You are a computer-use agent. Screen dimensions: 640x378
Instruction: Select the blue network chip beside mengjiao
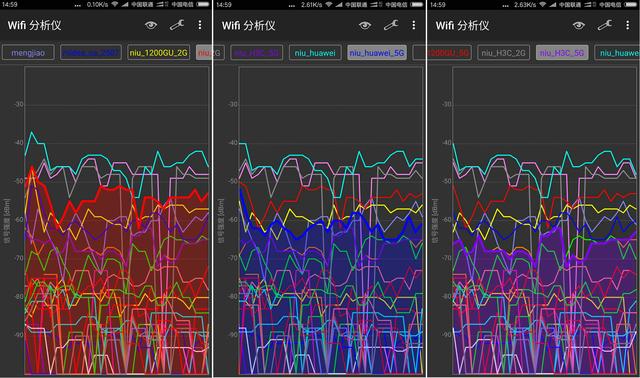tap(91, 53)
